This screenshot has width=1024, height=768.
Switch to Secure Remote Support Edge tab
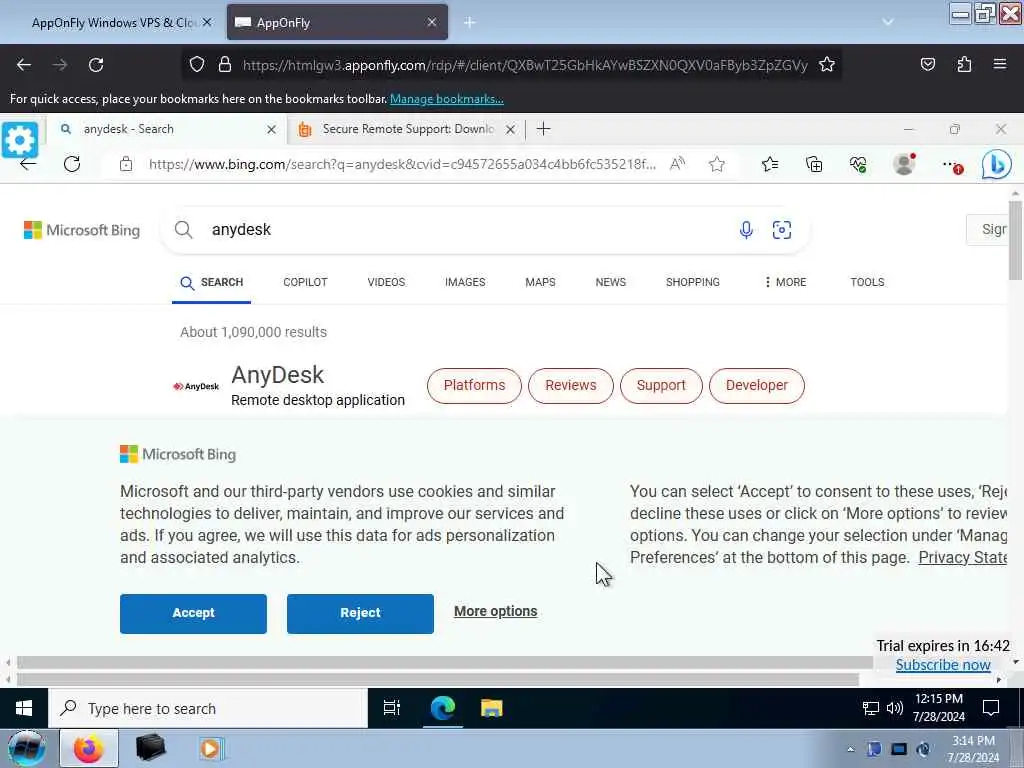tap(408, 129)
